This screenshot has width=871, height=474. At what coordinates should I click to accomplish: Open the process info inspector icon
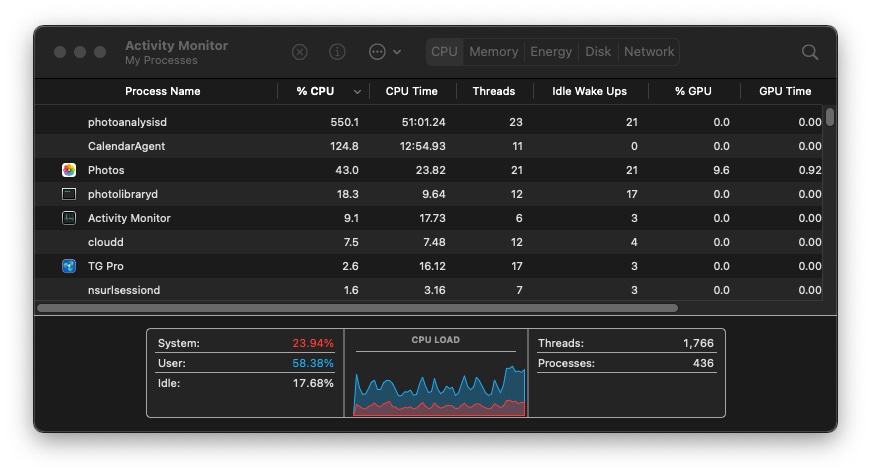point(337,52)
